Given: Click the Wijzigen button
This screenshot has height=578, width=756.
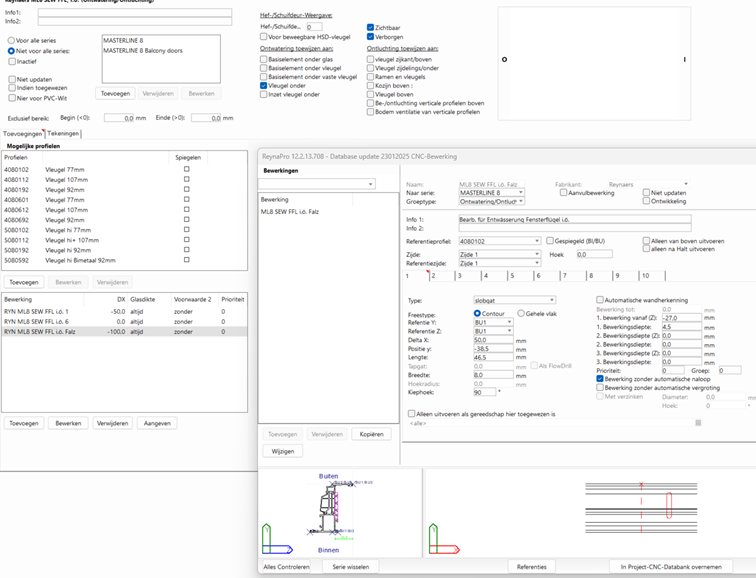Looking at the screenshot, I should pyautogui.click(x=283, y=451).
